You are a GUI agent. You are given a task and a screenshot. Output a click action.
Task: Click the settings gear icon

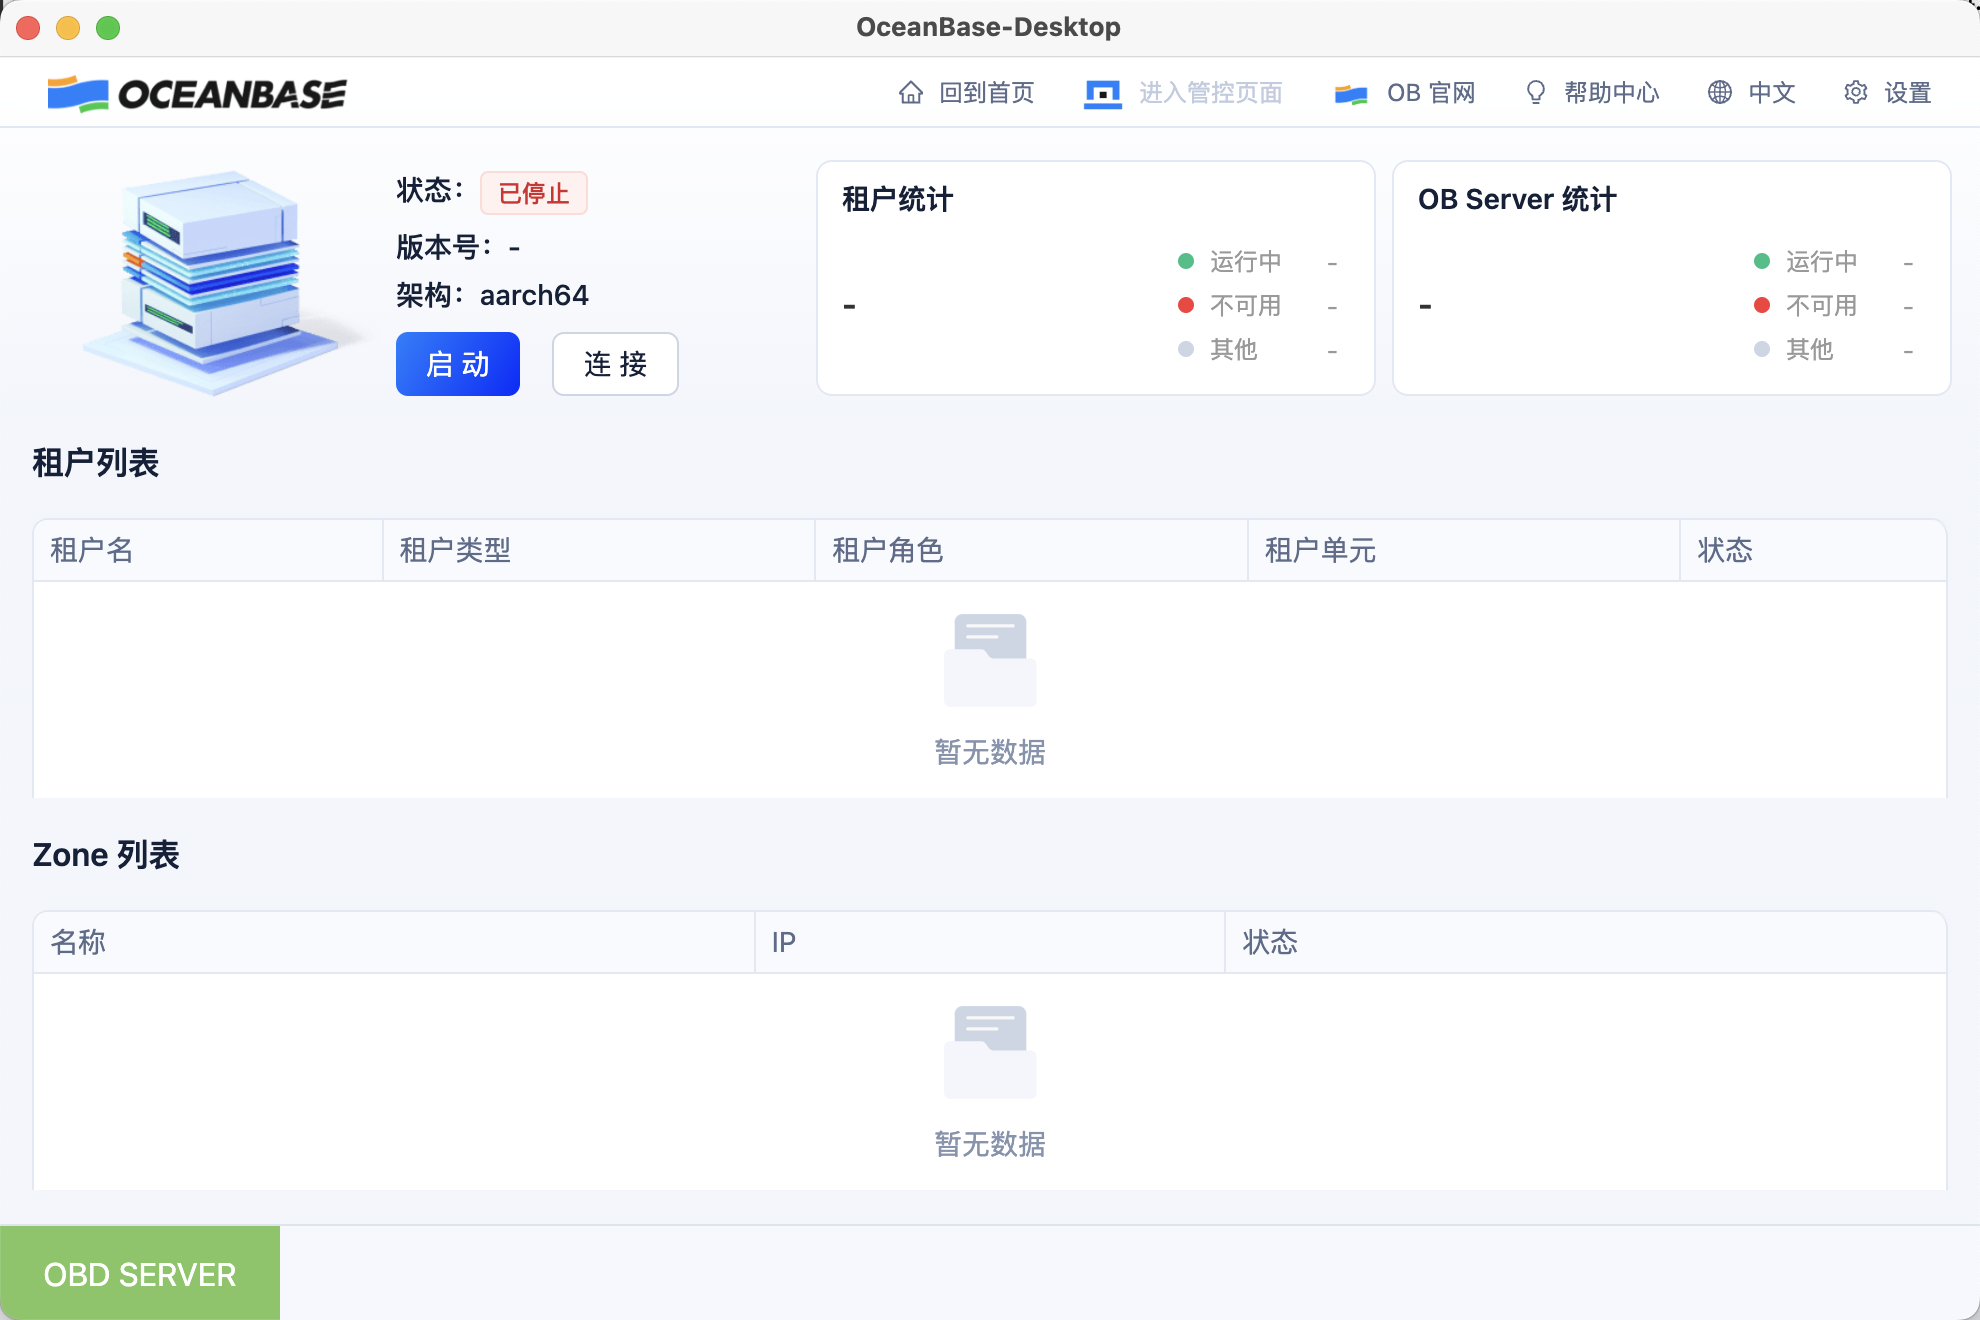point(1855,93)
